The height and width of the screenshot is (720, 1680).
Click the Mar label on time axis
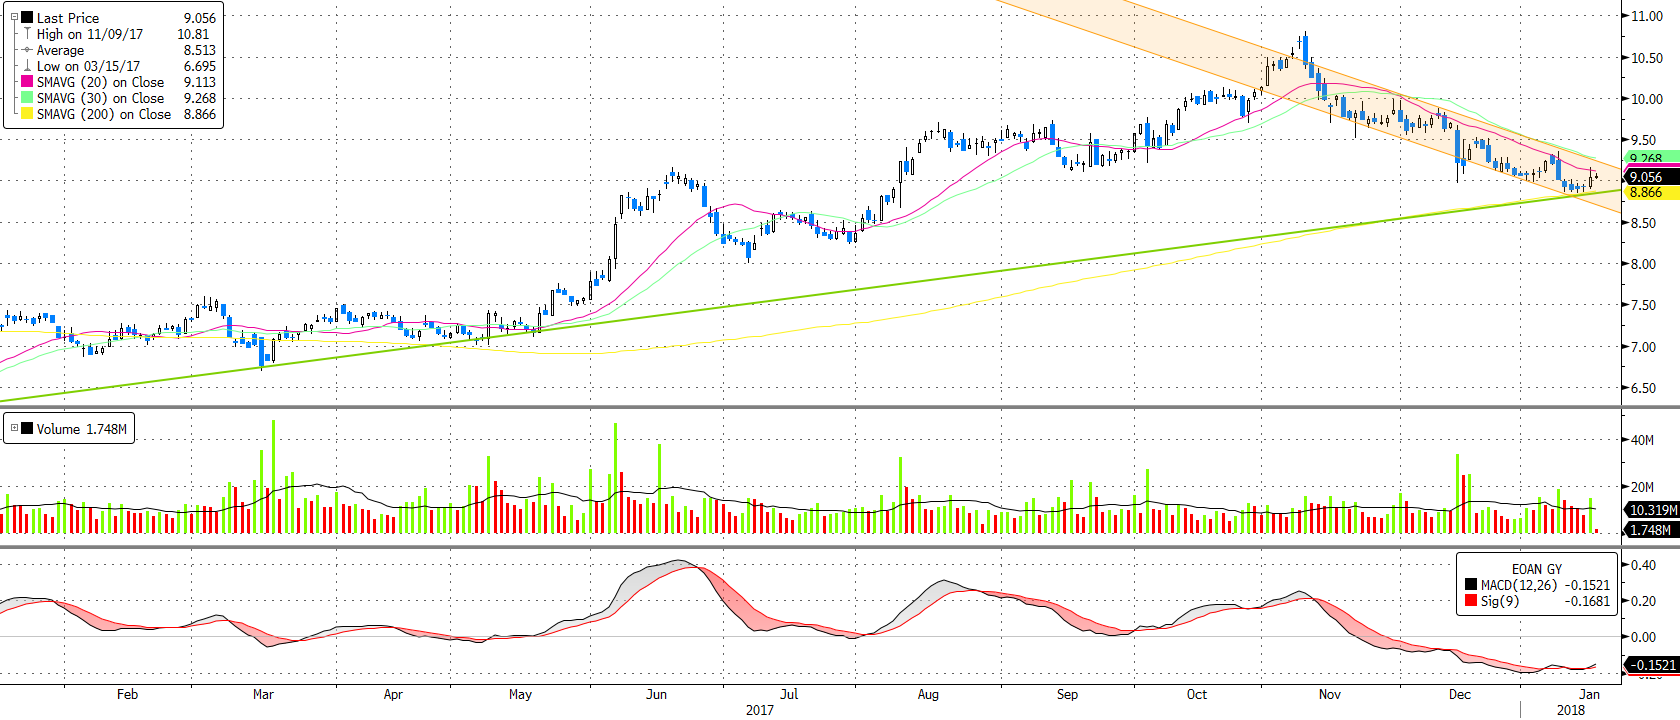click(263, 694)
